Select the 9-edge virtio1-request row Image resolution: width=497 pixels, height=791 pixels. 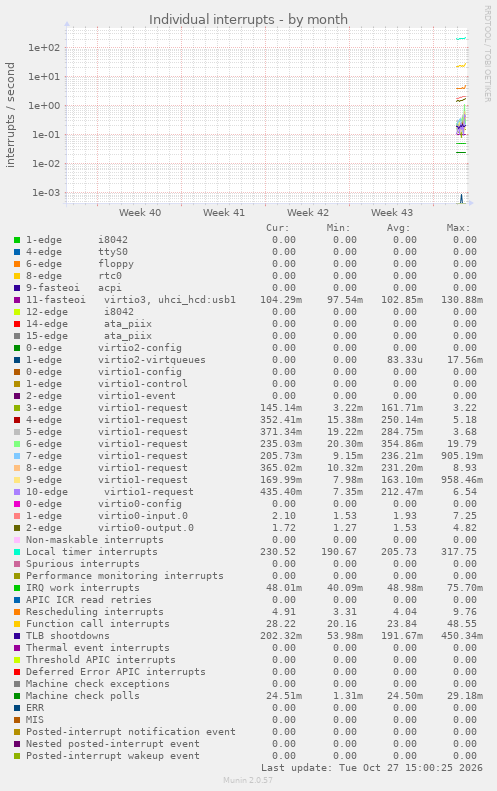[248, 480]
